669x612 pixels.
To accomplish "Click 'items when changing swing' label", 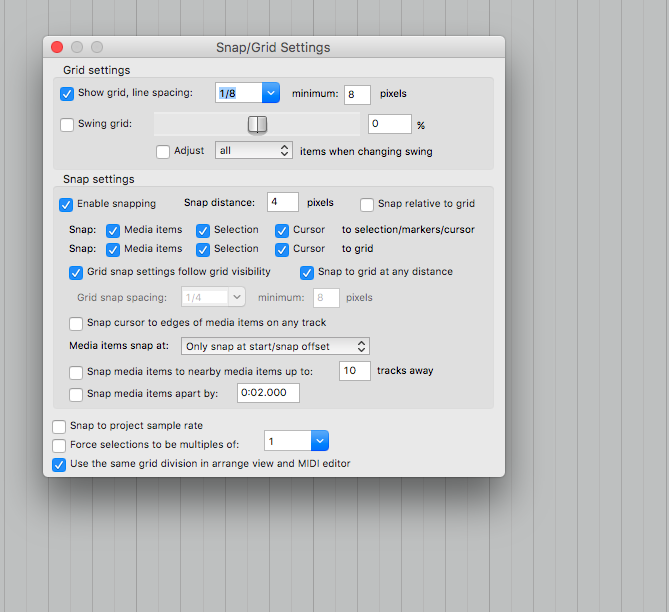I will coord(366,152).
